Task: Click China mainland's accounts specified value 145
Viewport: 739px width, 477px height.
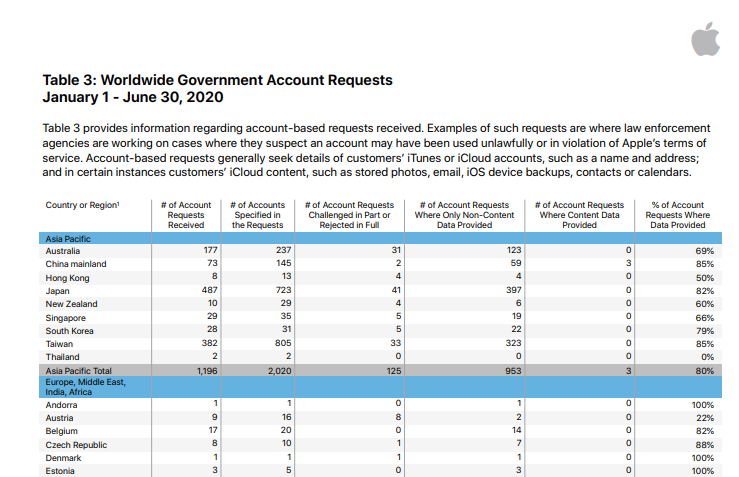Action: click(284, 263)
